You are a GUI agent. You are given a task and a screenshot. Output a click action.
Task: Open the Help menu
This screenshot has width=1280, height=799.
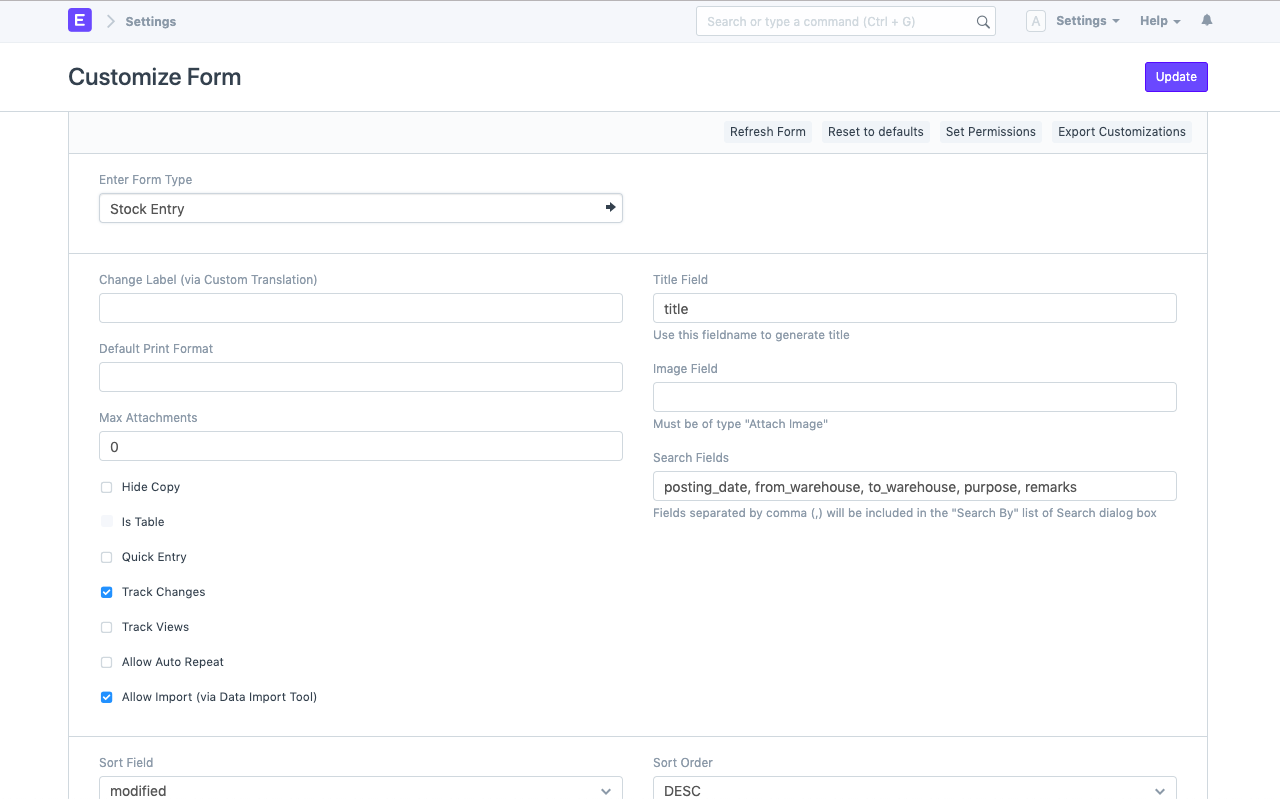(x=1158, y=20)
